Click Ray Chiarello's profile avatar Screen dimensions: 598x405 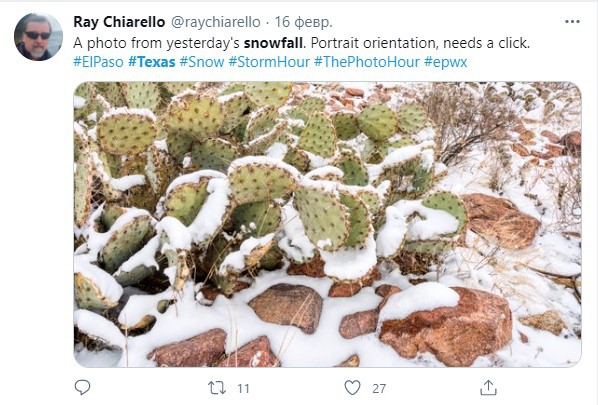point(38,37)
